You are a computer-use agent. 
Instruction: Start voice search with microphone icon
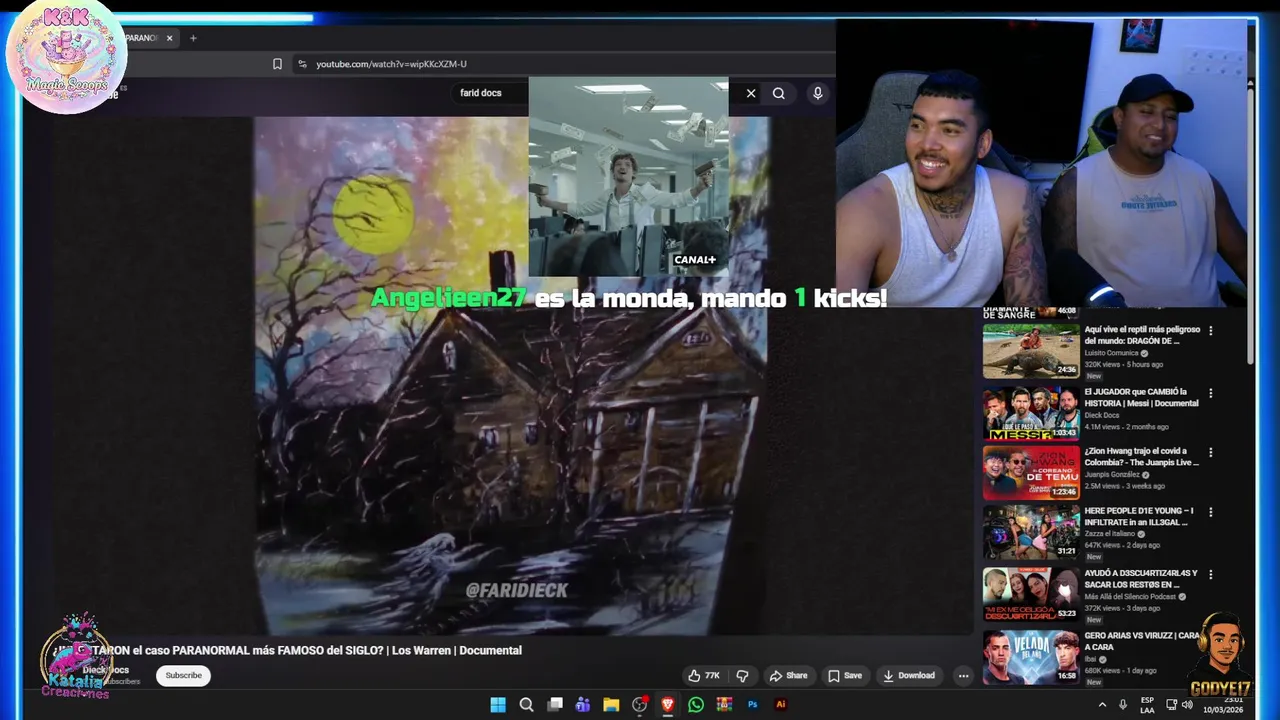click(x=817, y=93)
